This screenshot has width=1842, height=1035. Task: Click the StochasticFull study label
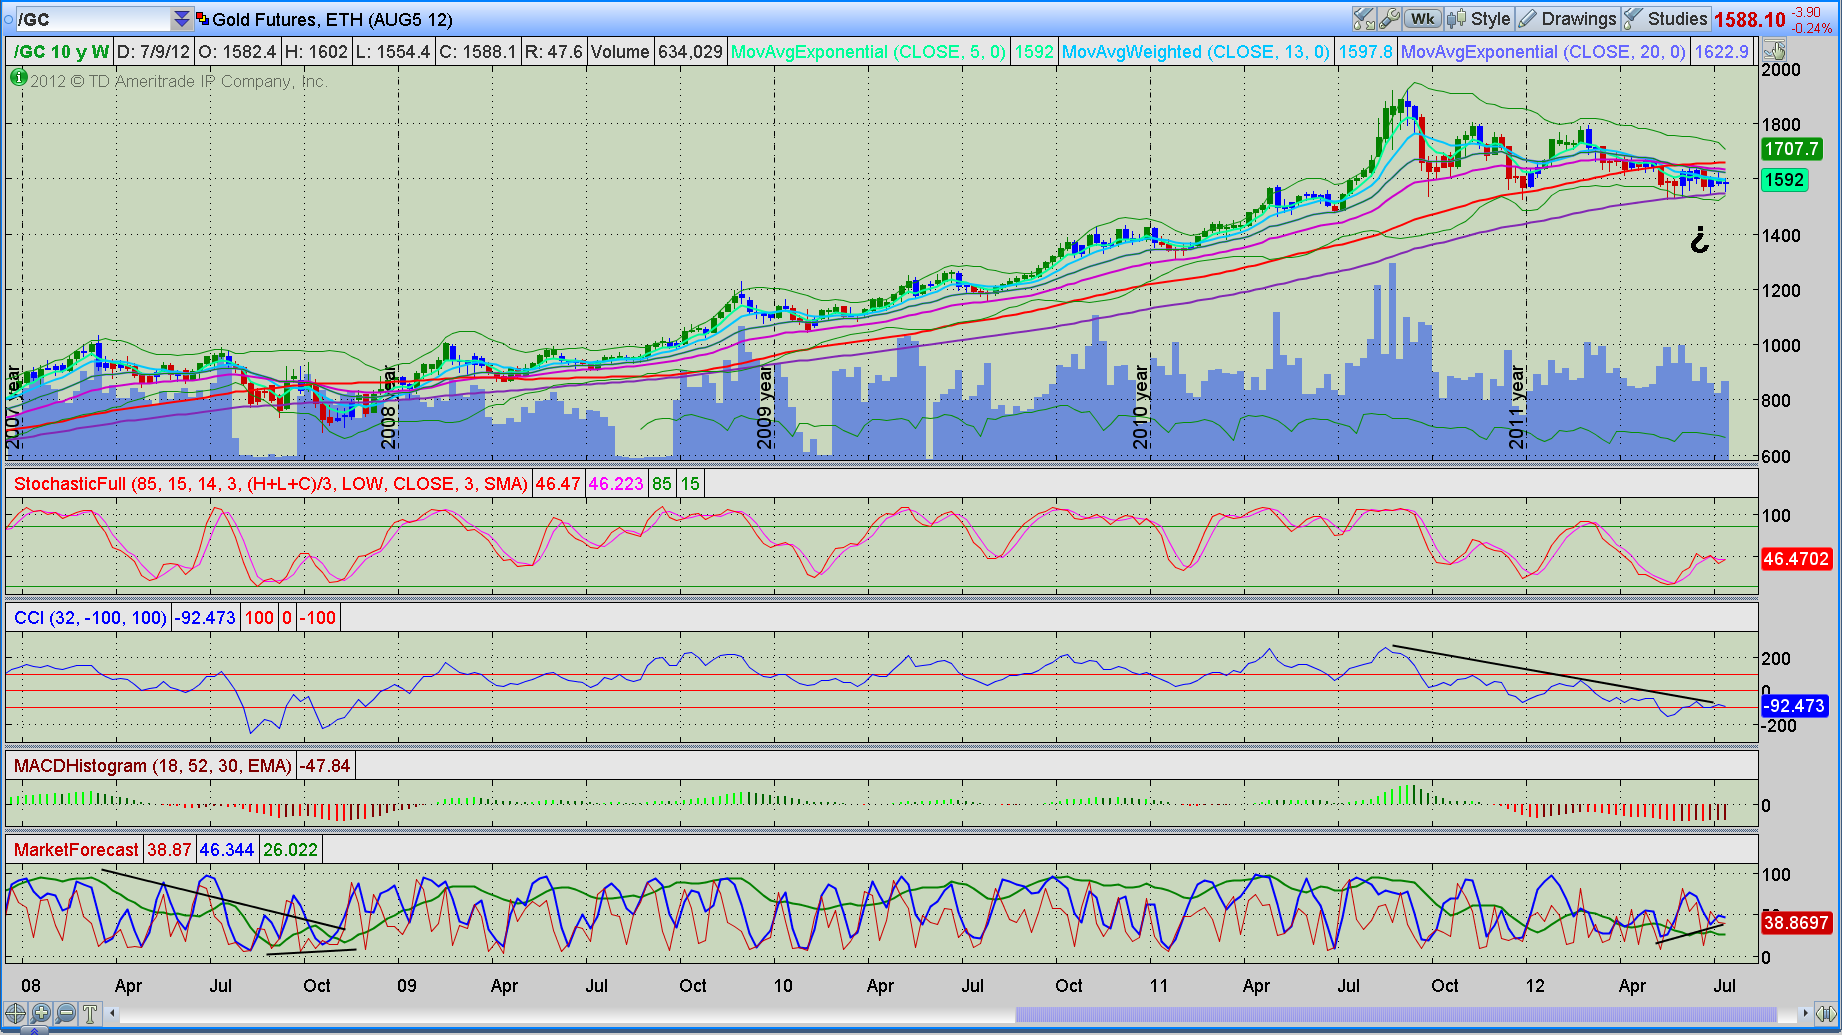coord(270,484)
